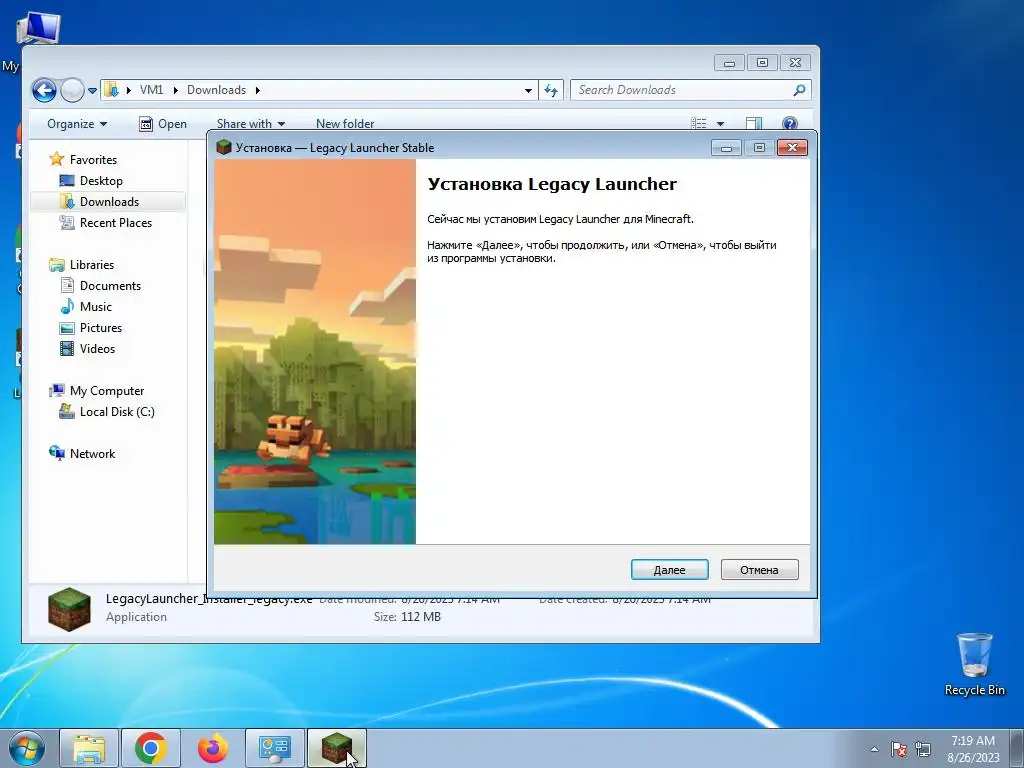Click the search magnifier icon in Explorer
The image size is (1024, 768).
[799, 90]
